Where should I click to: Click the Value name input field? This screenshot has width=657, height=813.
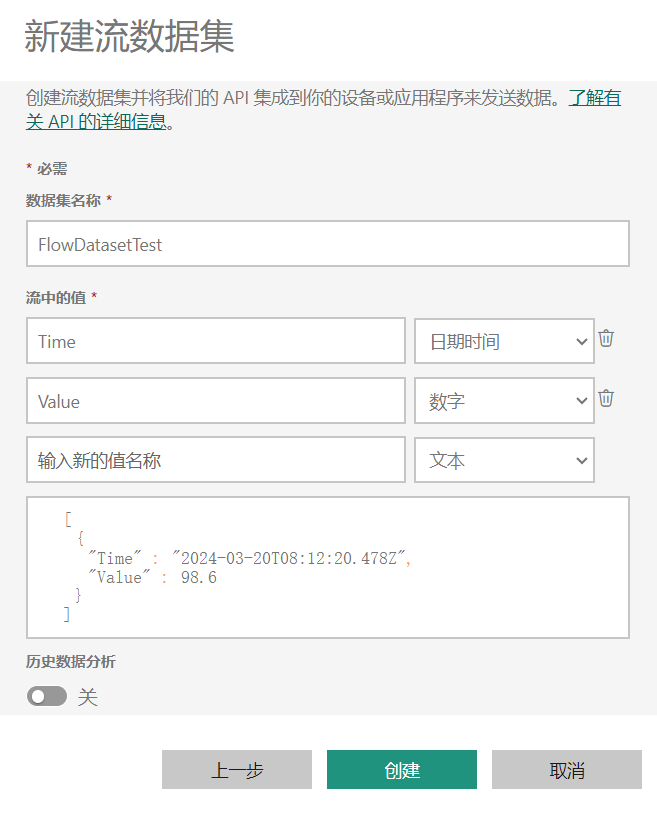tap(215, 402)
